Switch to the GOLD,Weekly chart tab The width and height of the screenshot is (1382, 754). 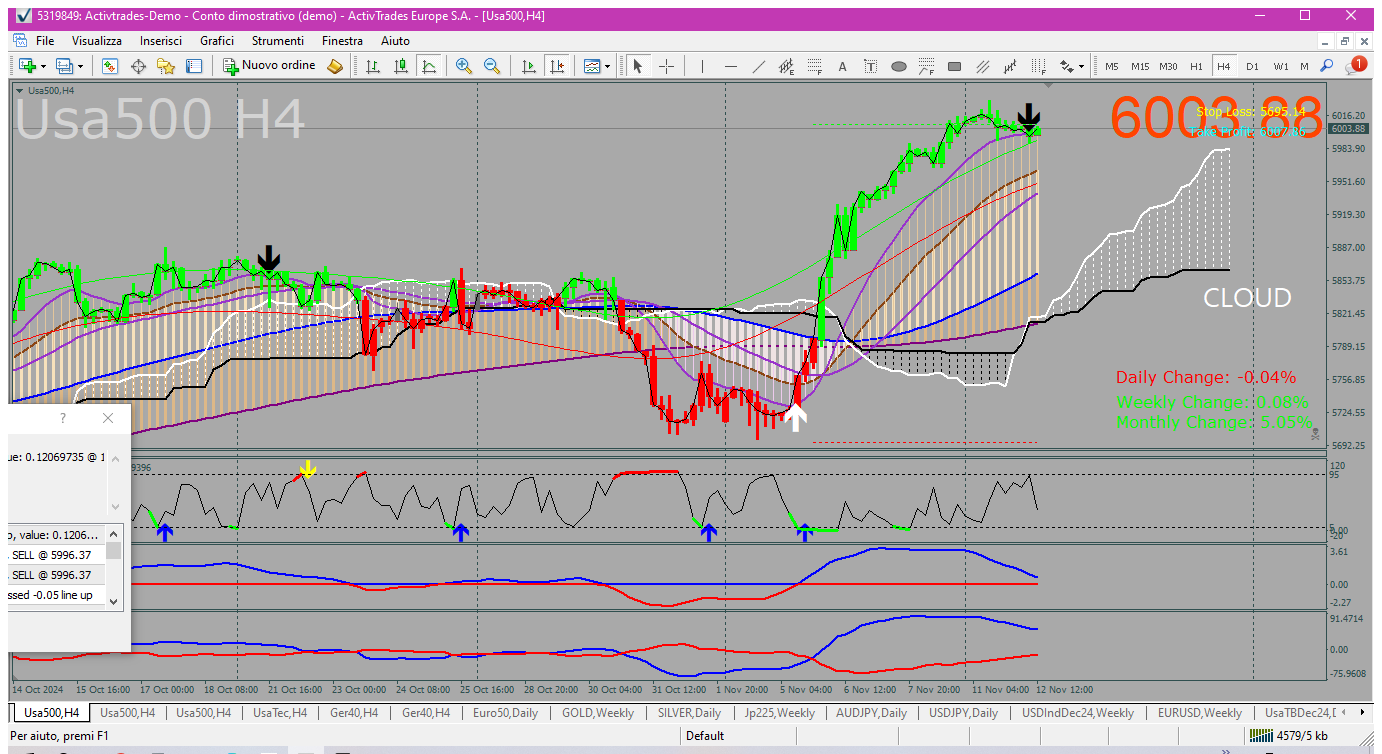598,713
